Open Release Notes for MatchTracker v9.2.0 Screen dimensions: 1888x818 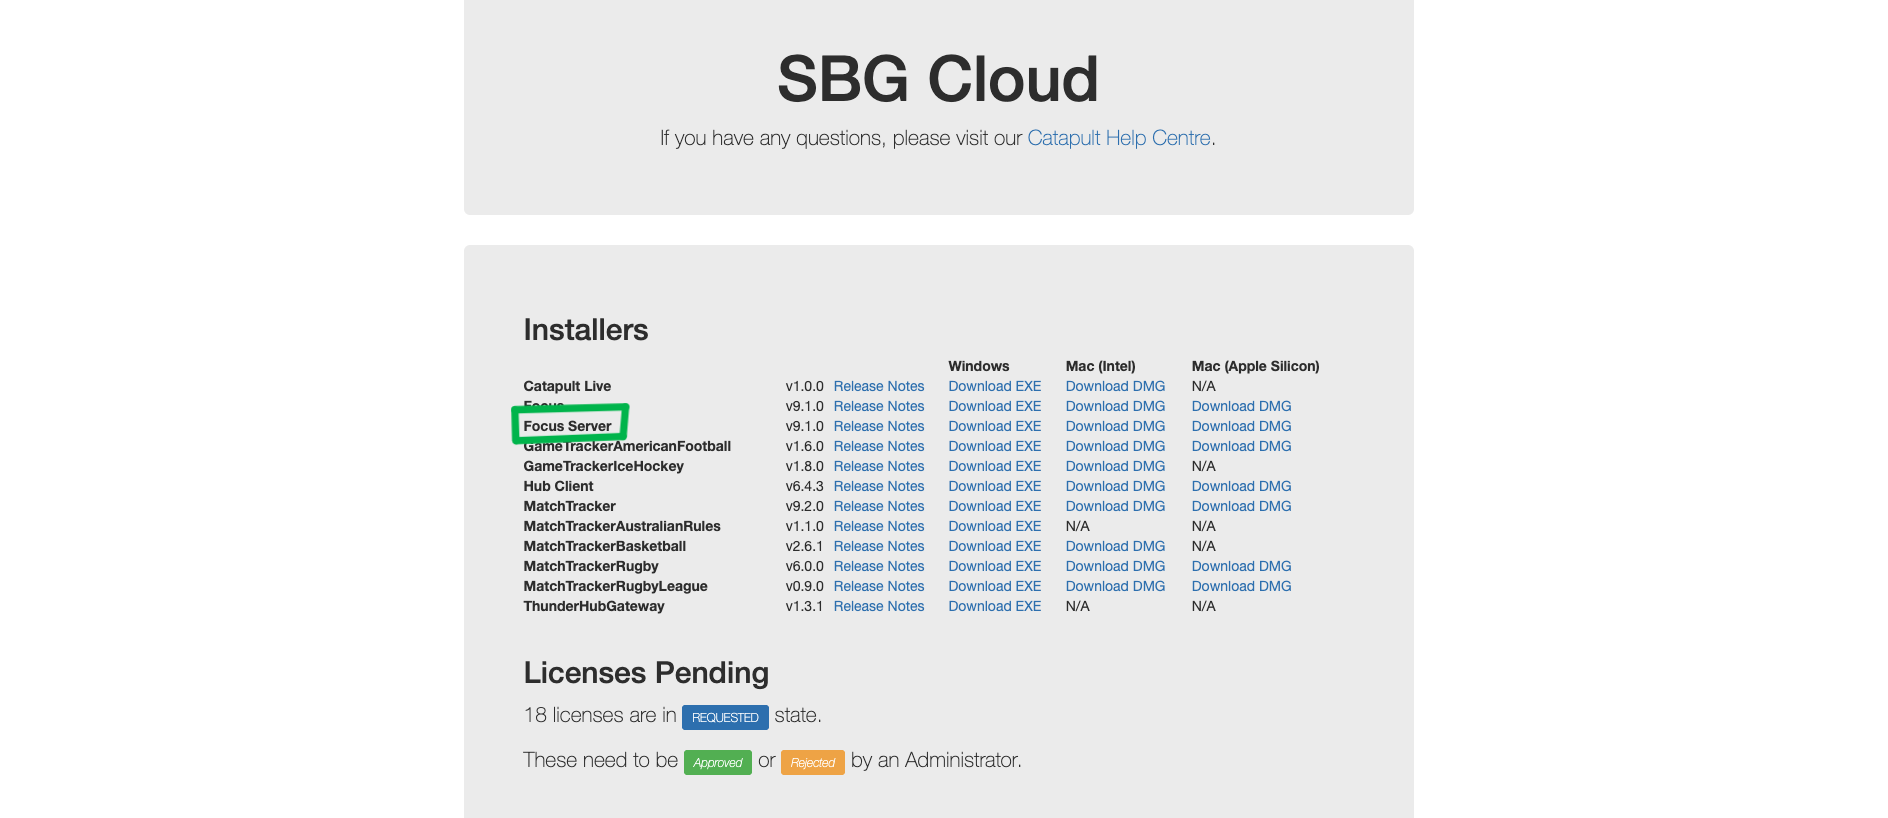click(879, 506)
